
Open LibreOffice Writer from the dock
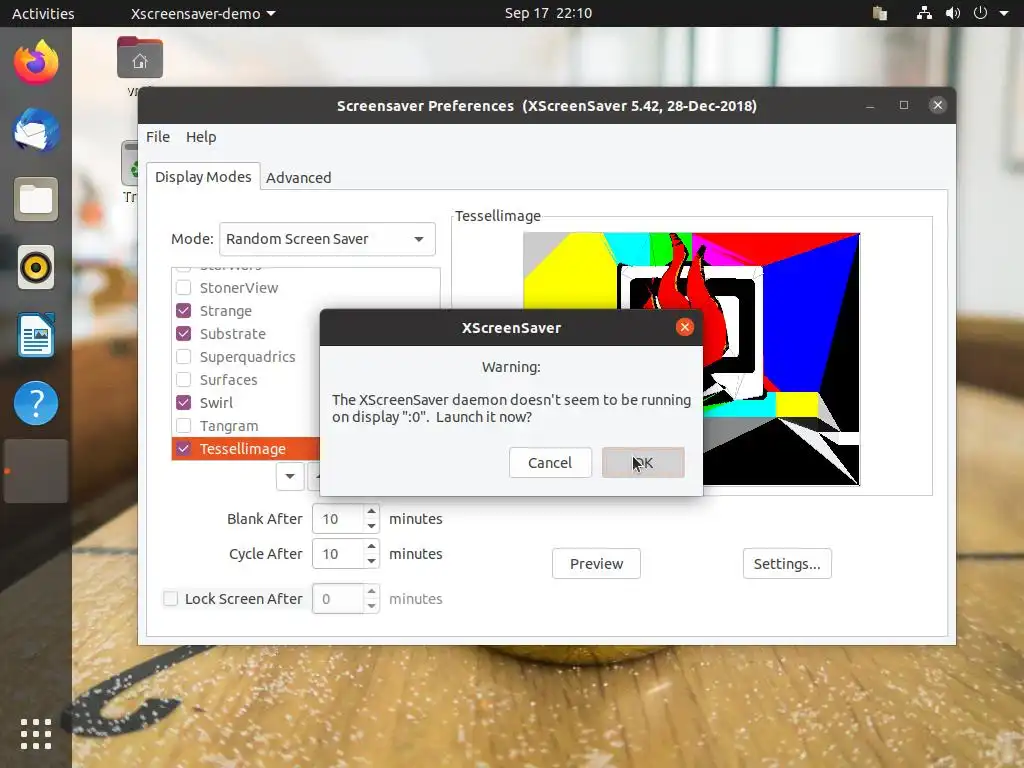tap(36, 335)
